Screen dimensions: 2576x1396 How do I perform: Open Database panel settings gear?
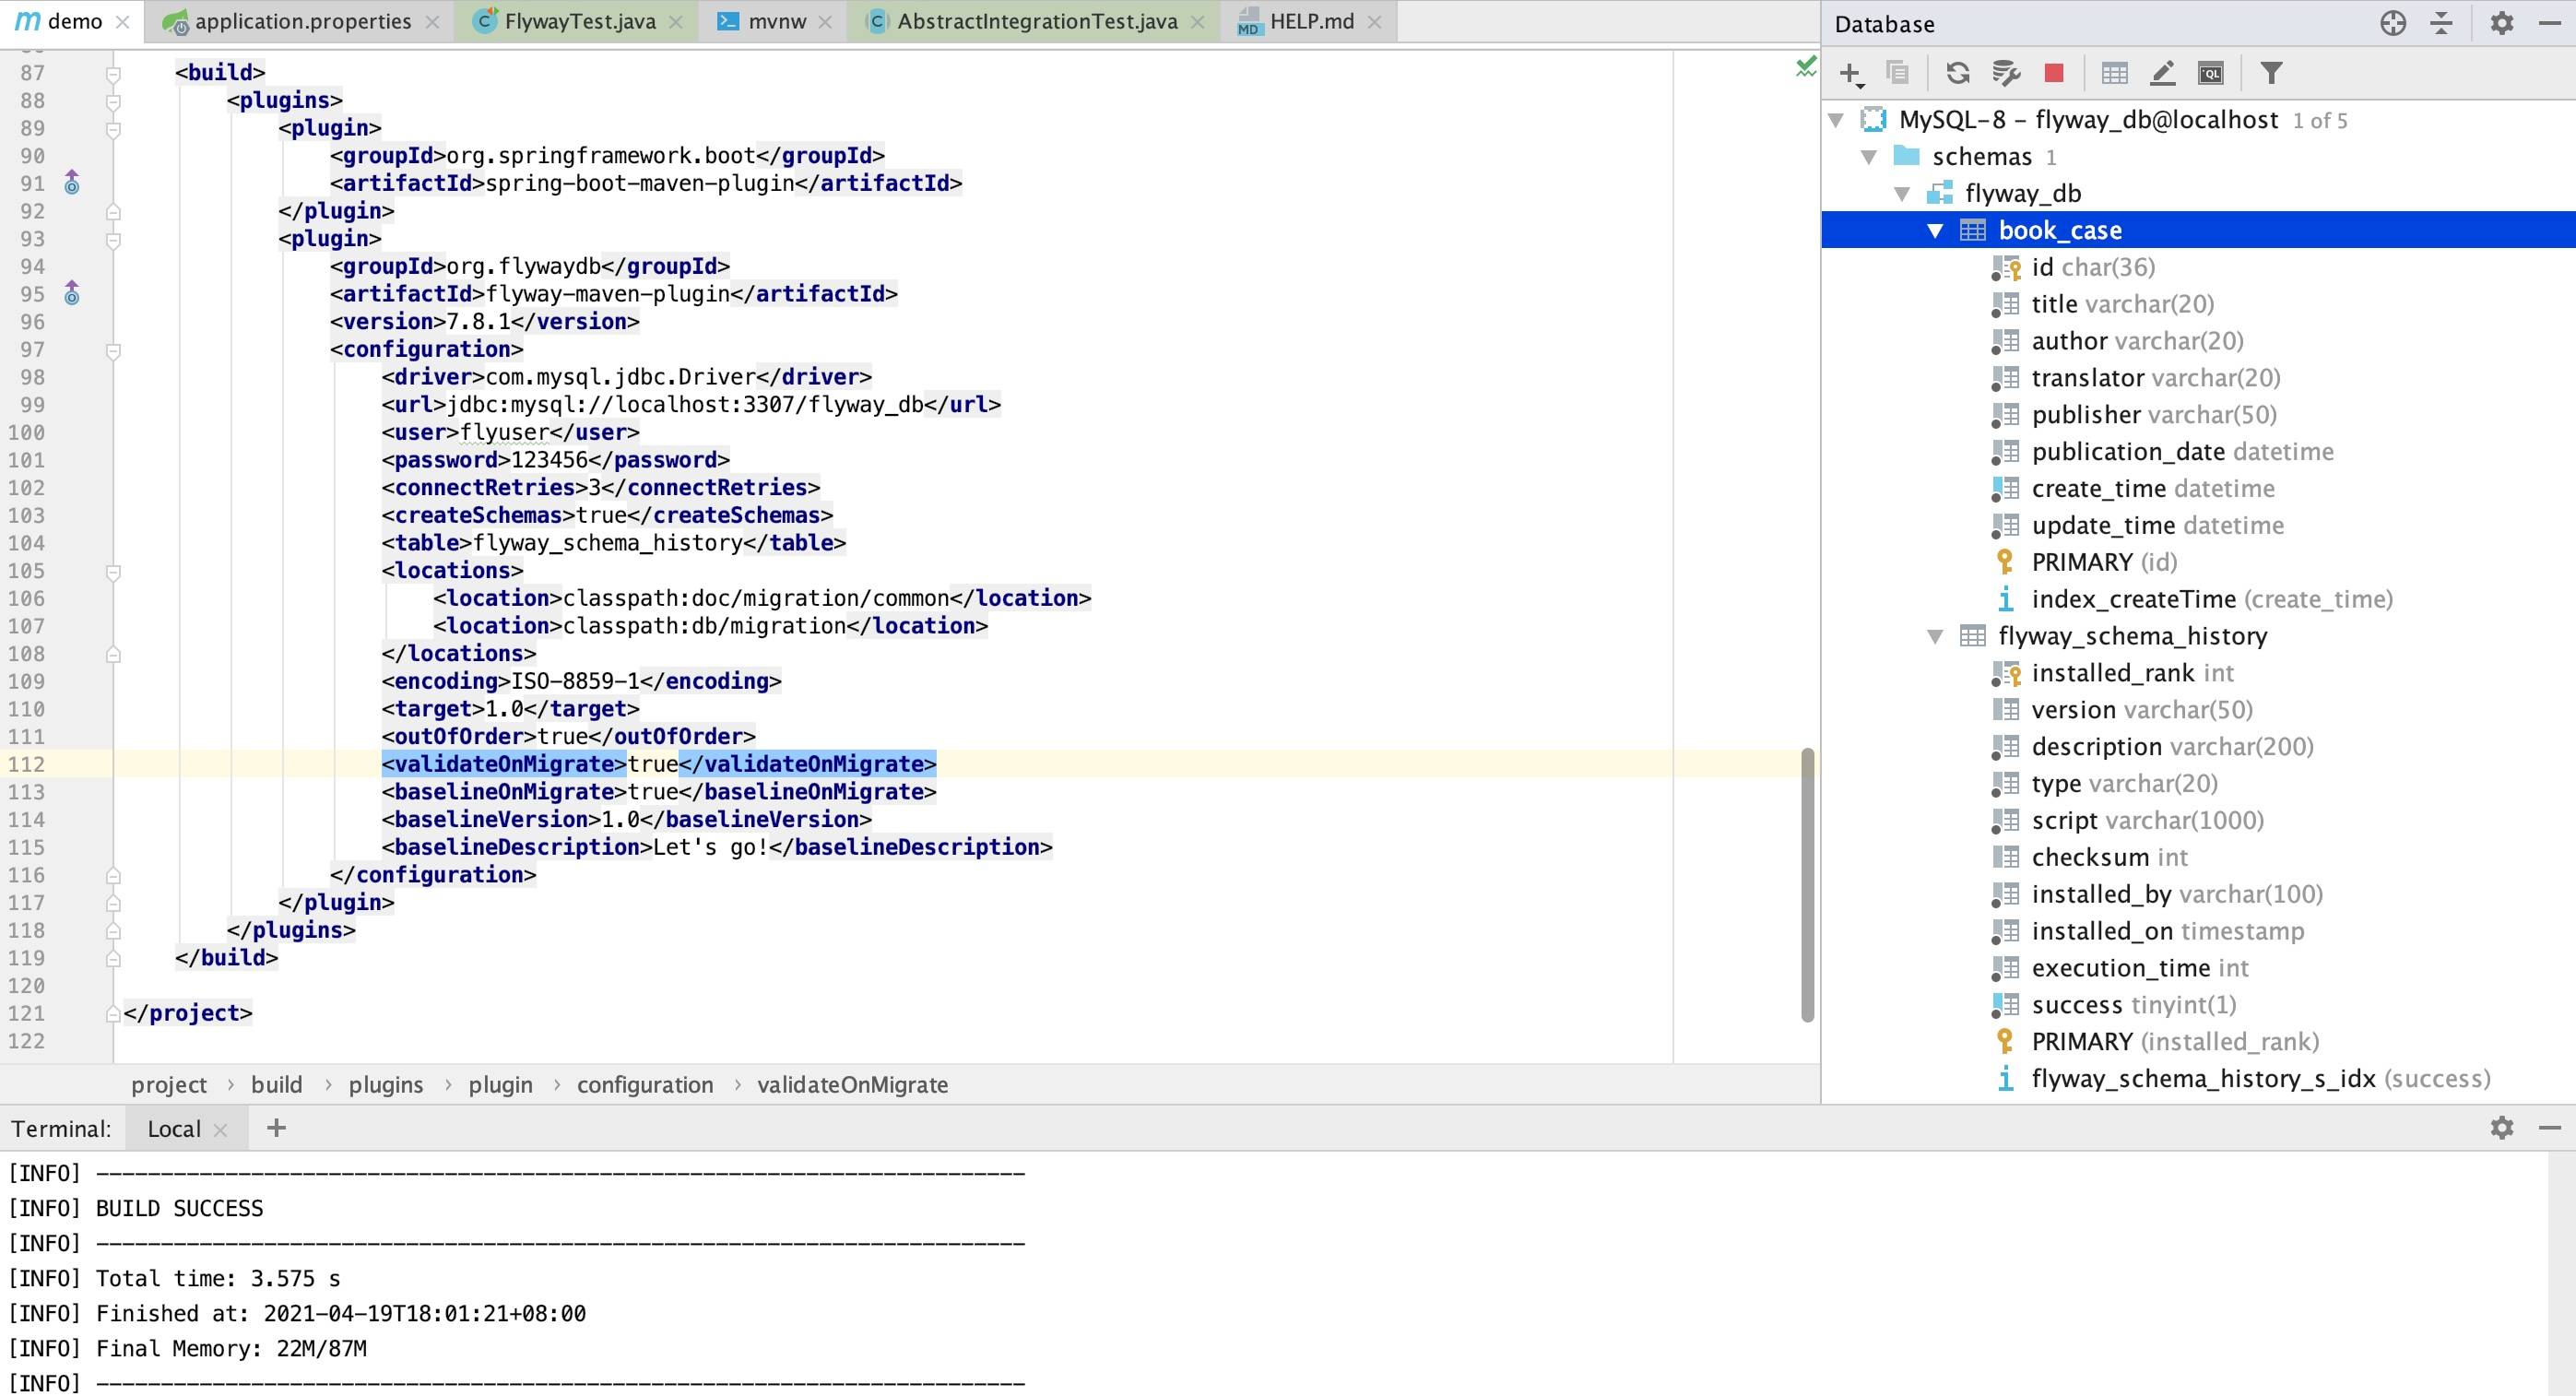pyautogui.click(x=2502, y=23)
